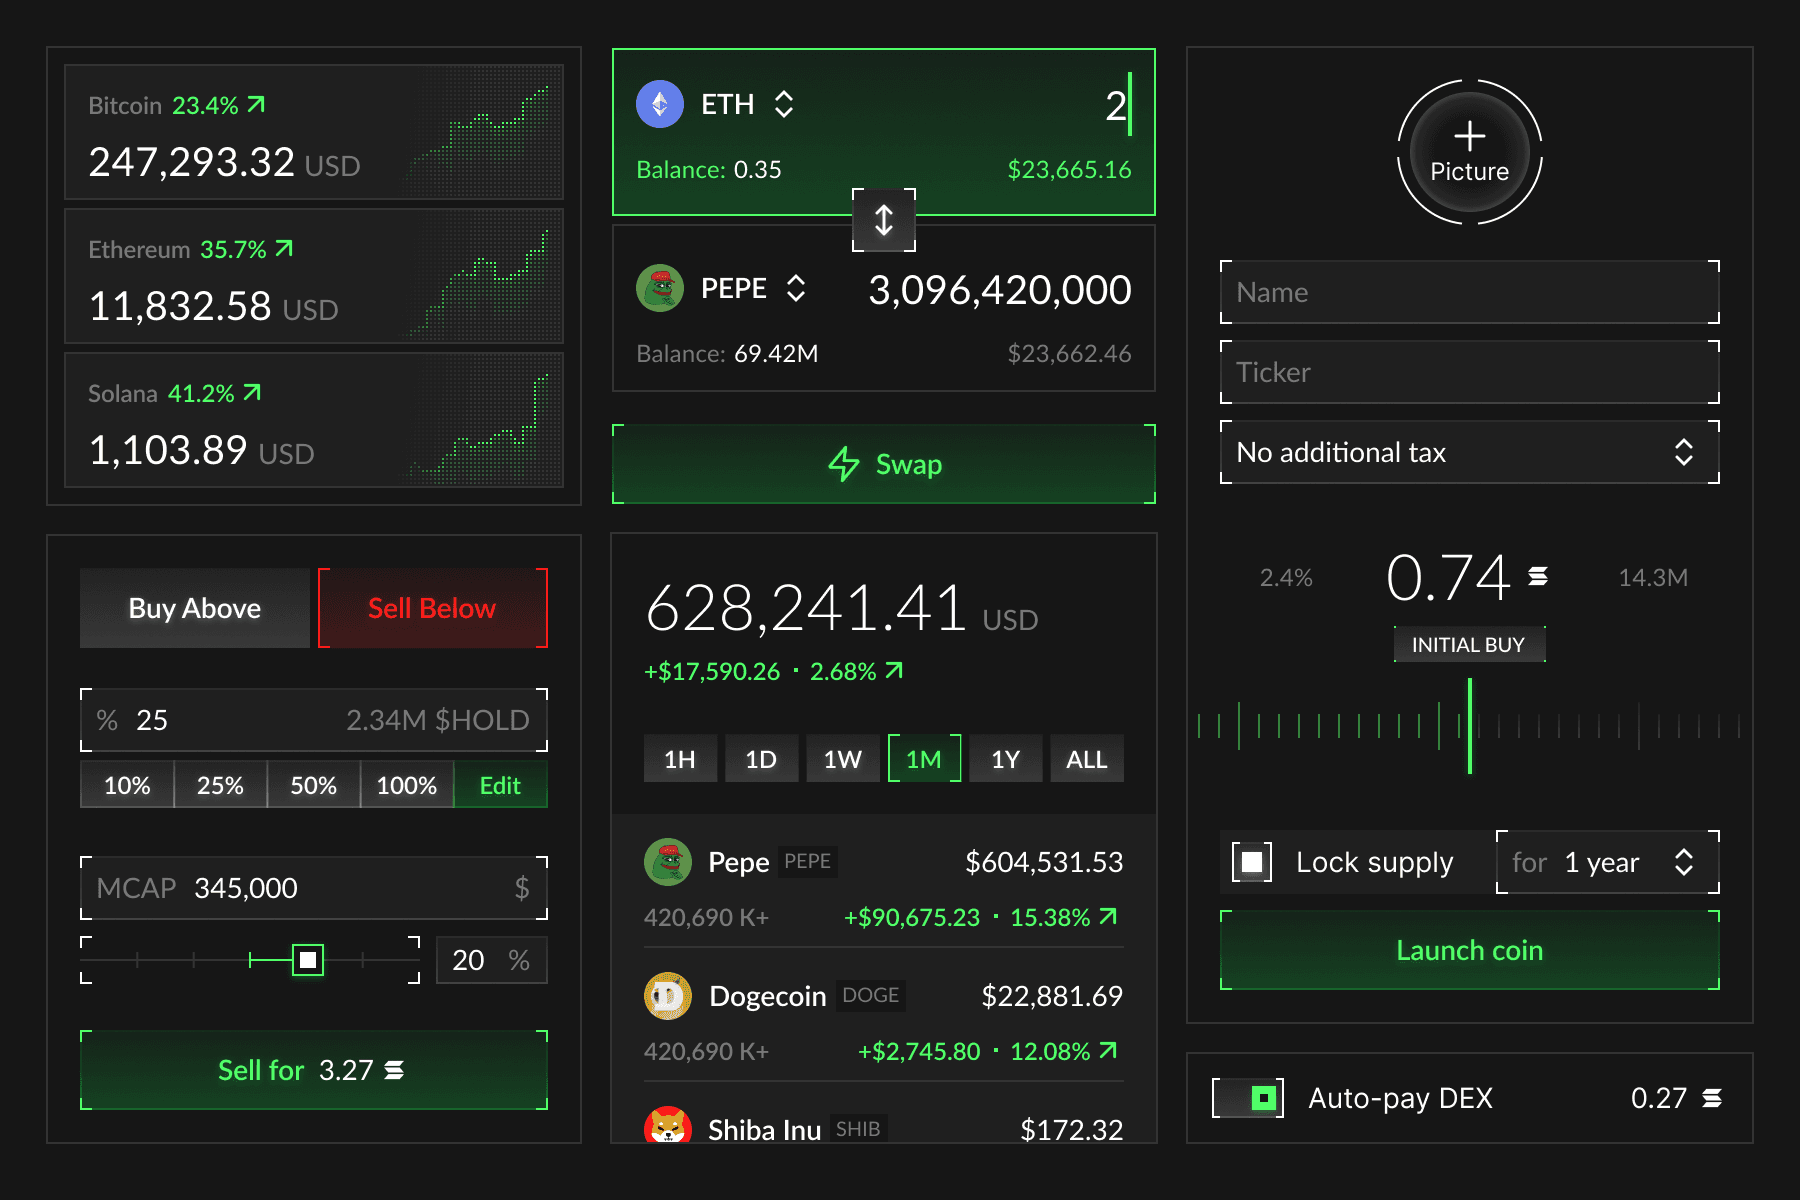Click the slippage slider handle
The image size is (1800, 1200).
click(308, 960)
